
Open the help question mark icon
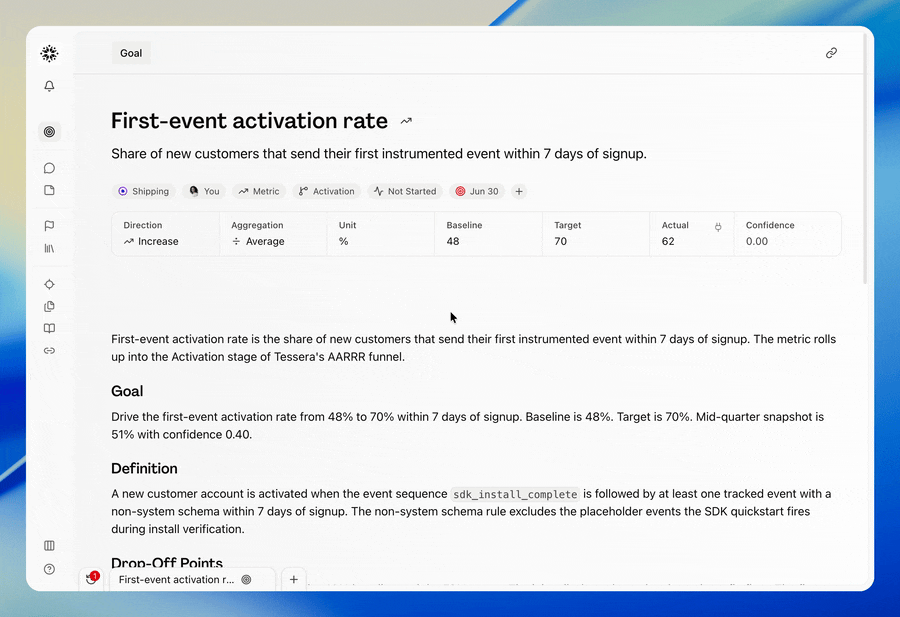tap(49, 569)
